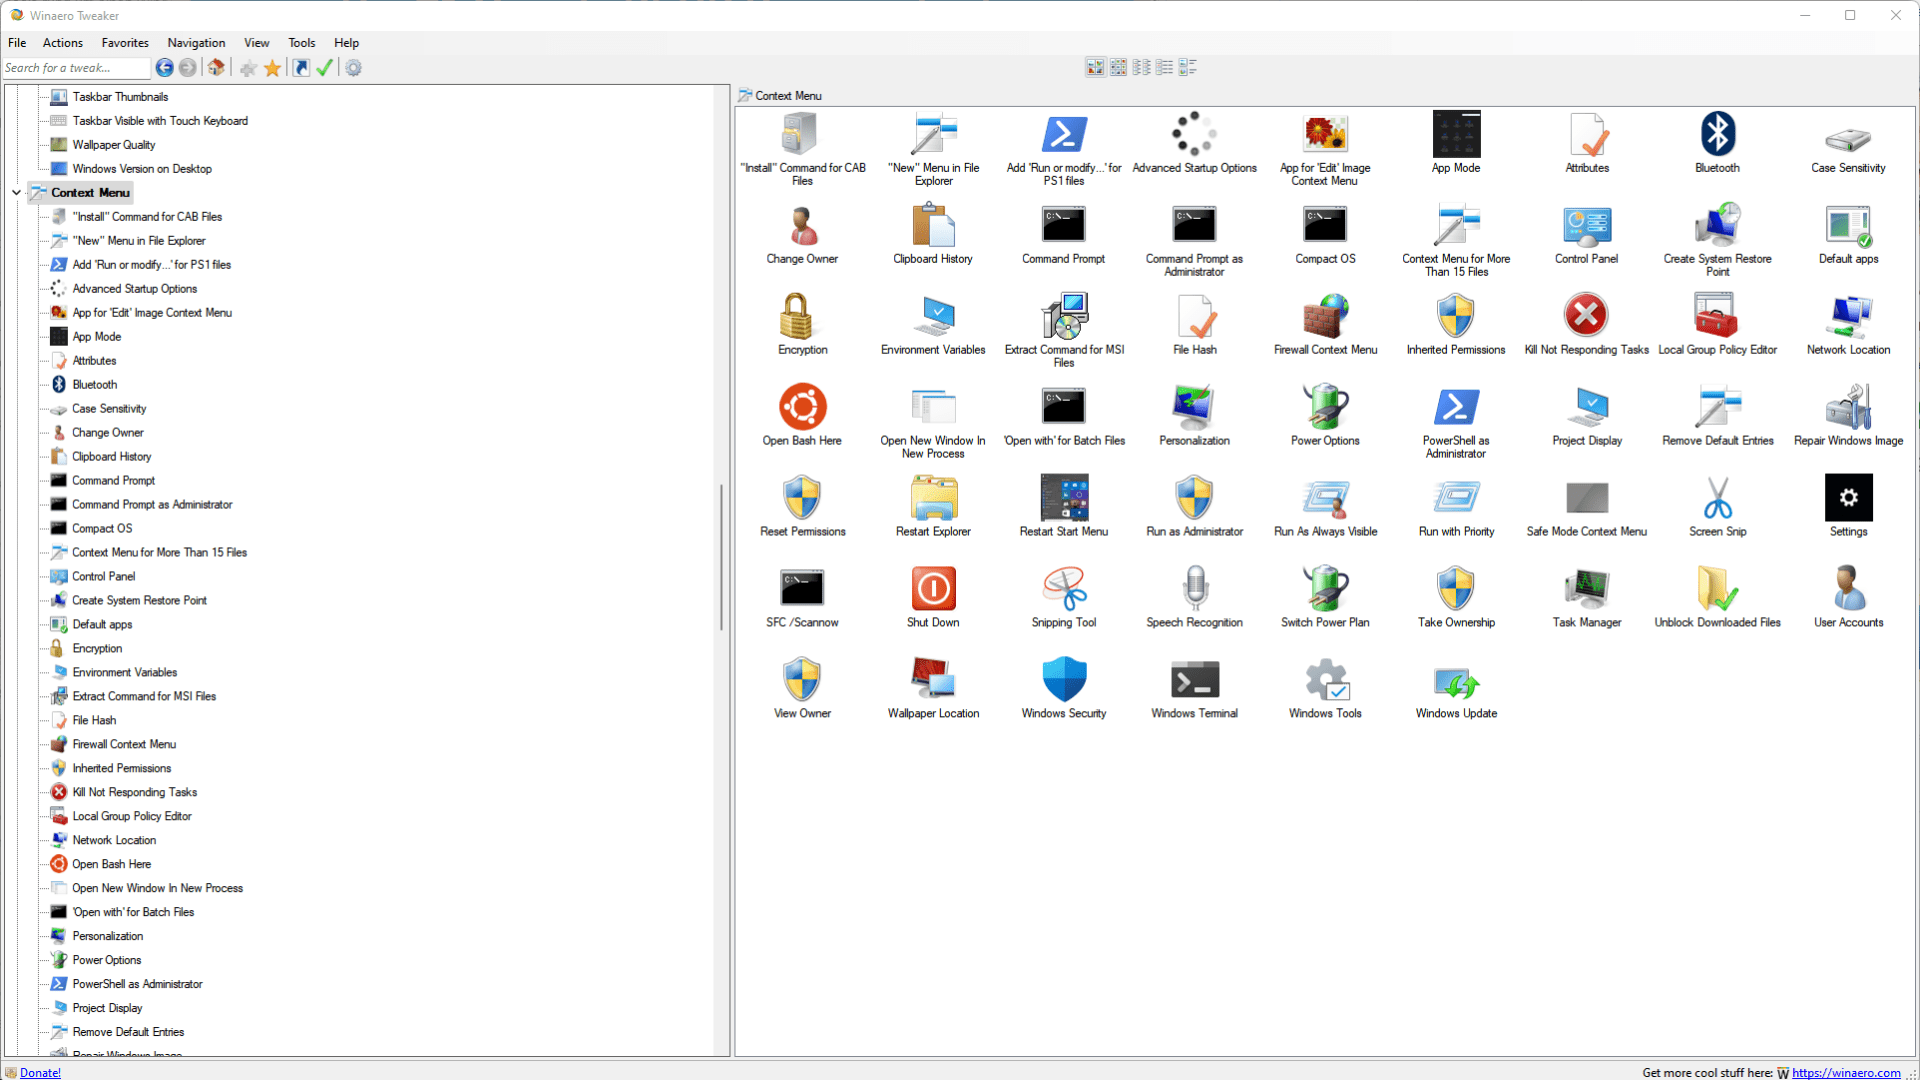
Task: Open Restart Explorer icon
Action: pyautogui.click(x=933, y=498)
